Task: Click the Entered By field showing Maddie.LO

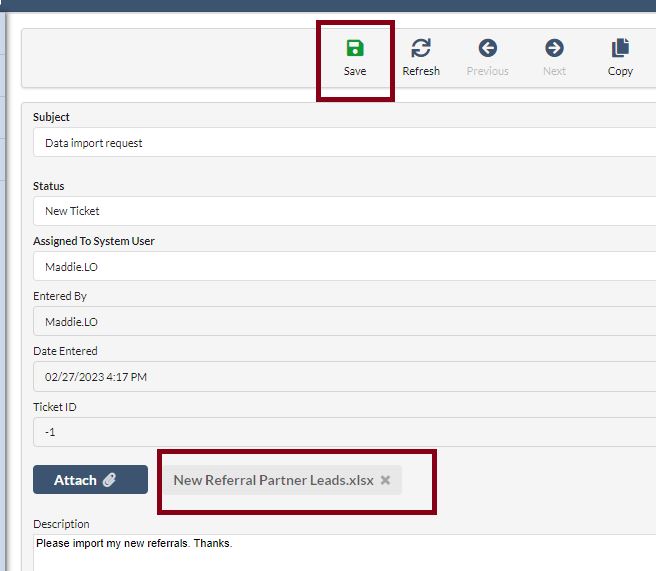Action: pyautogui.click(x=340, y=322)
